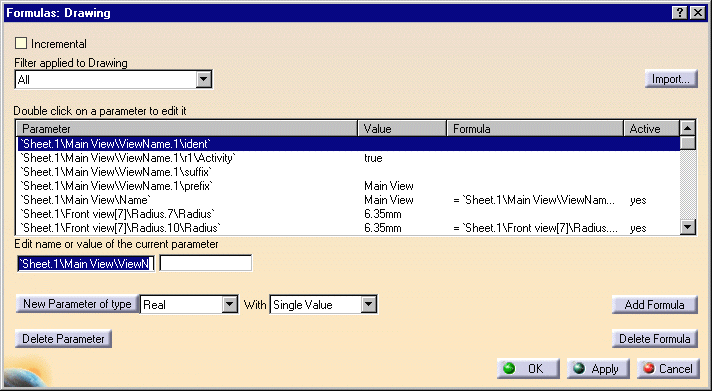Screen dimensions: 712x391
Task: Click New Parameter of type button
Action: pyautogui.click(x=77, y=304)
